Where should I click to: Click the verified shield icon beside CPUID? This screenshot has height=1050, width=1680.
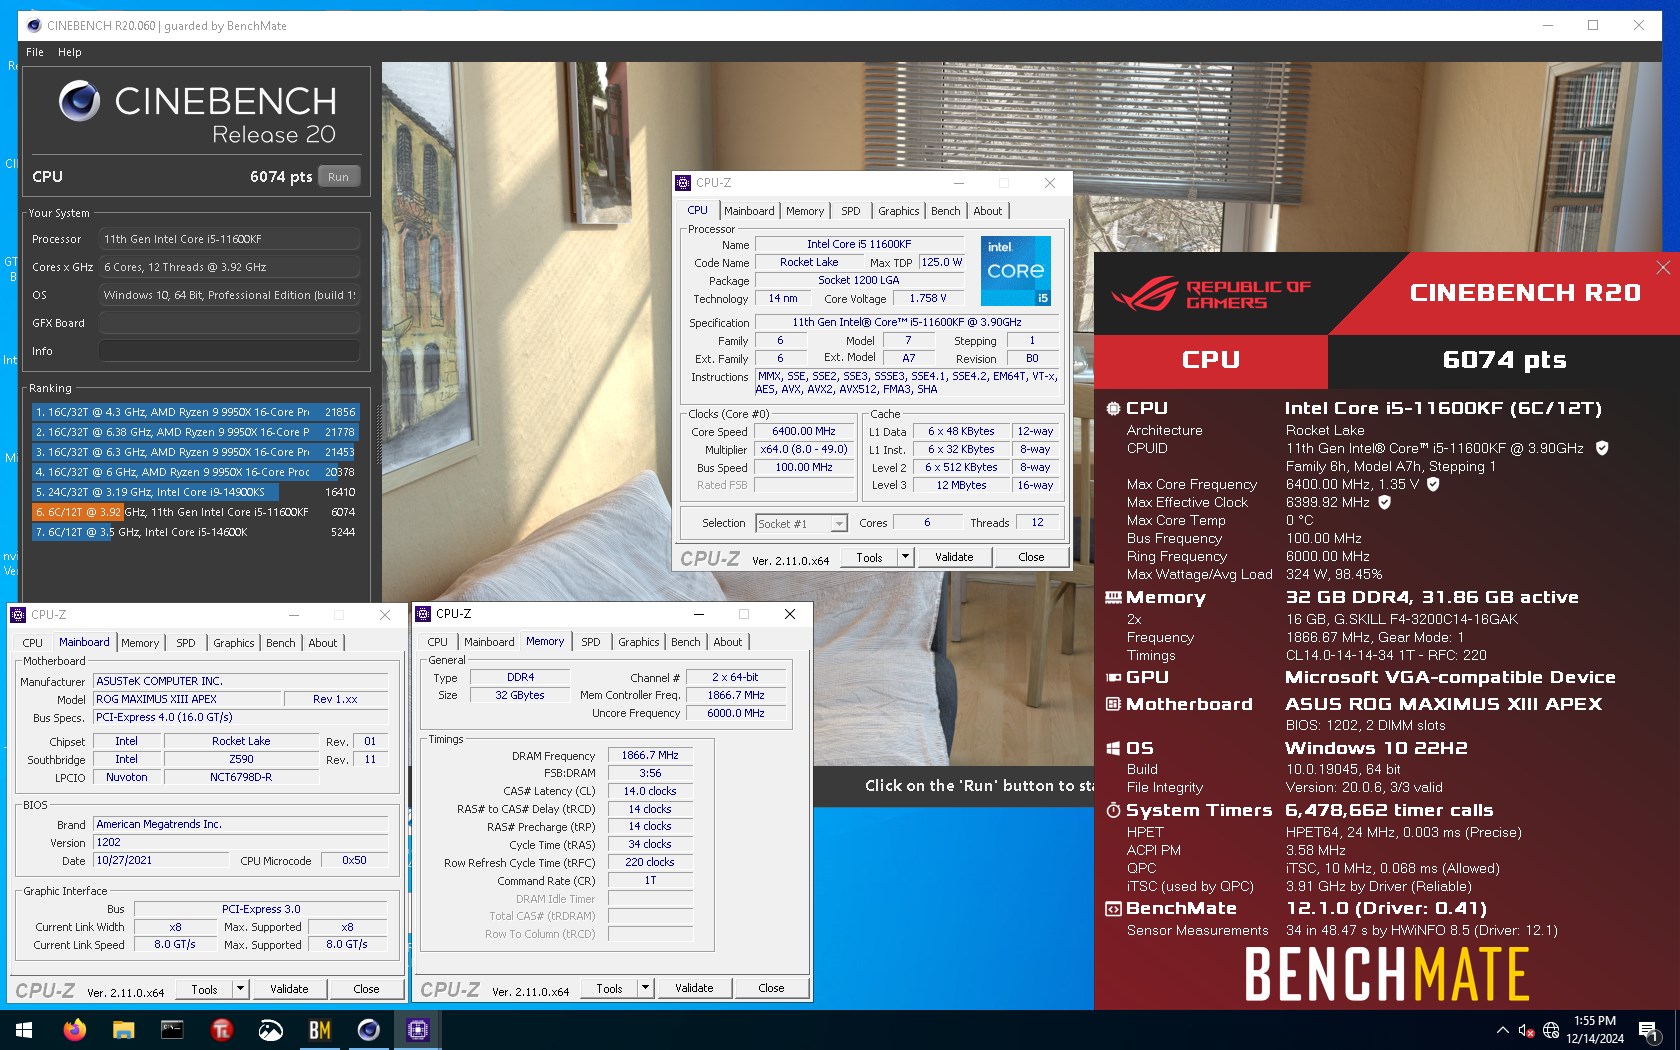point(1602,448)
